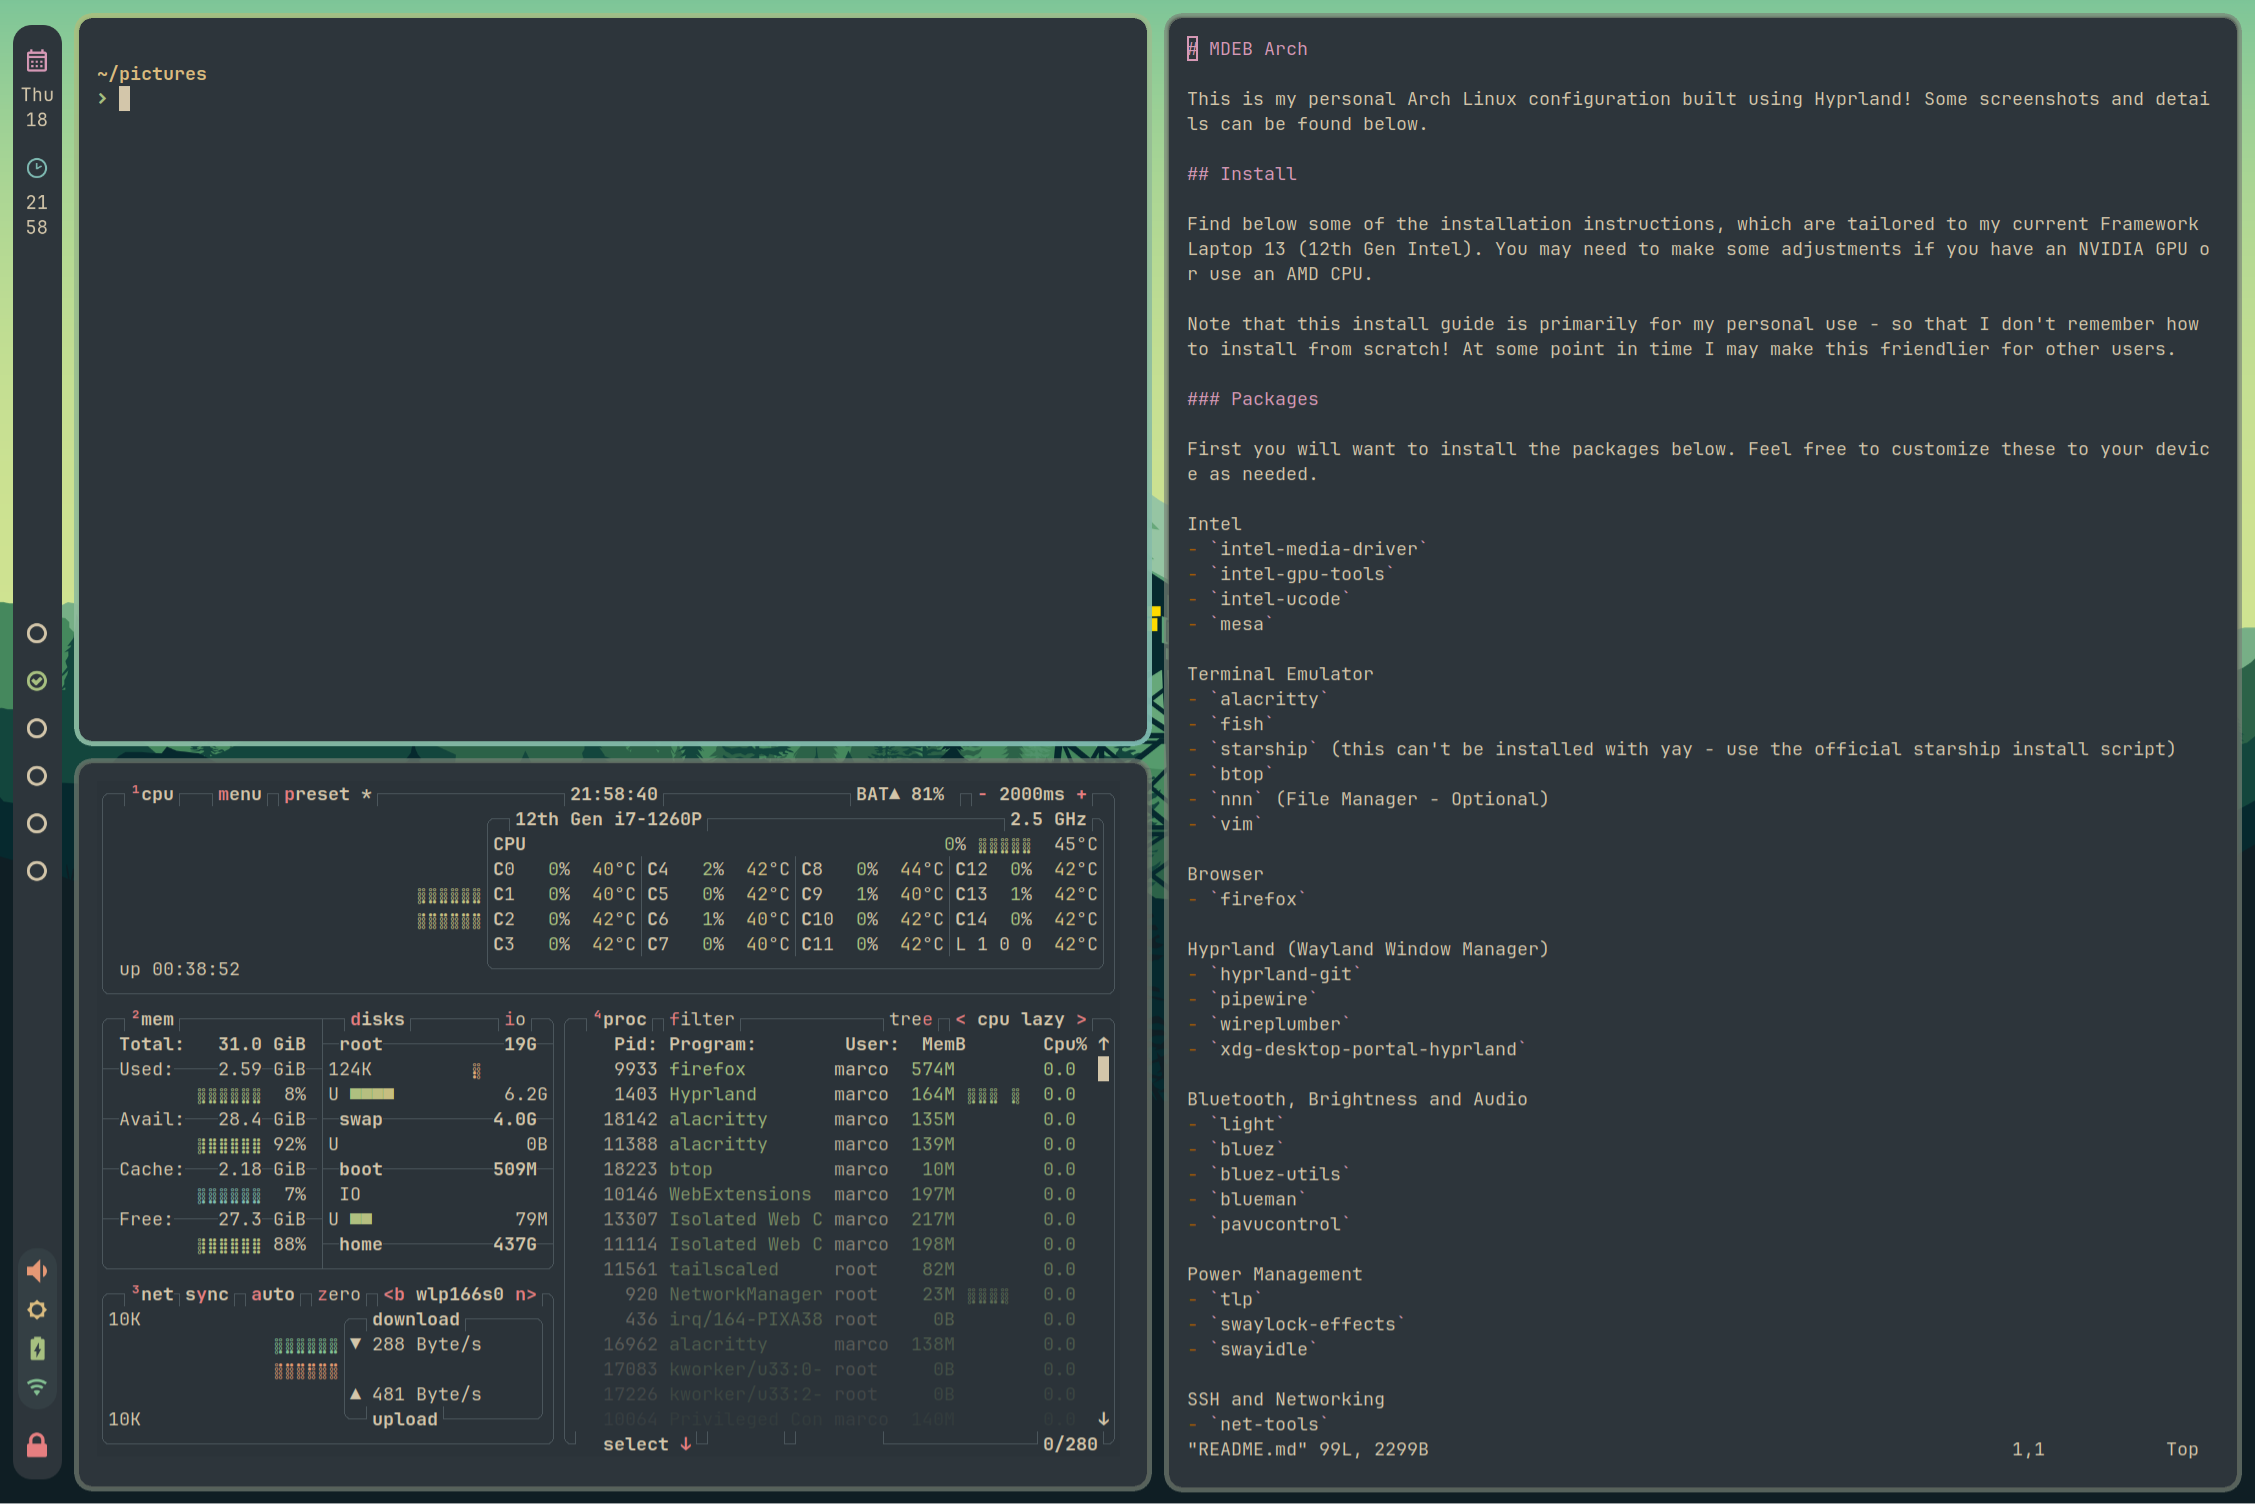Open the btop menu option

(239, 794)
